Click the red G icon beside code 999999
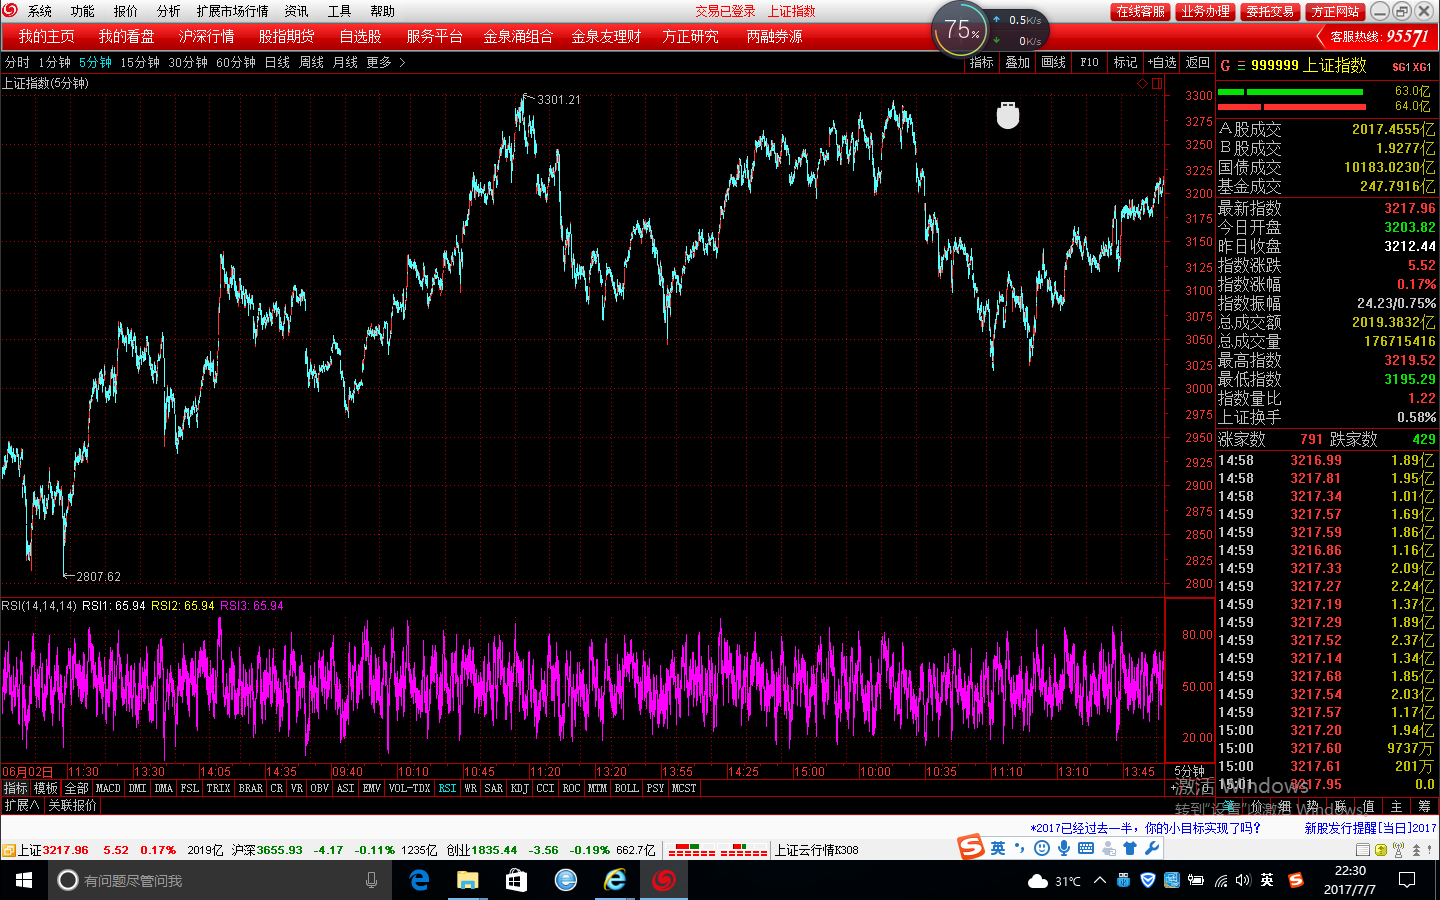The image size is (1440, 900). 1225,65
